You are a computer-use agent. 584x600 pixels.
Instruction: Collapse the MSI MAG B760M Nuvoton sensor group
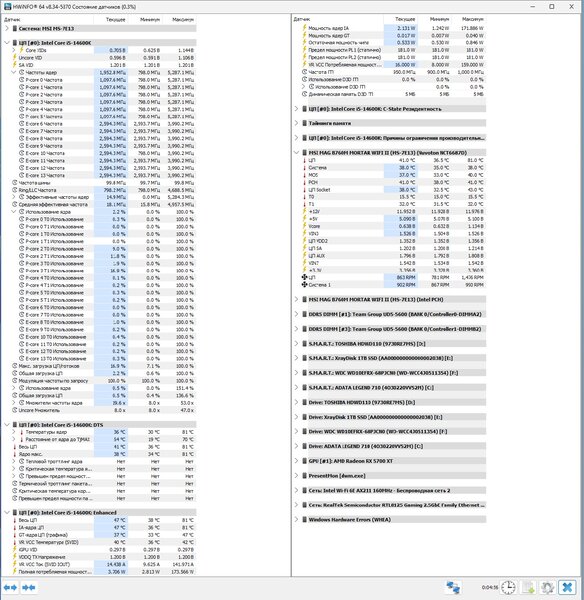pos(296,152)
